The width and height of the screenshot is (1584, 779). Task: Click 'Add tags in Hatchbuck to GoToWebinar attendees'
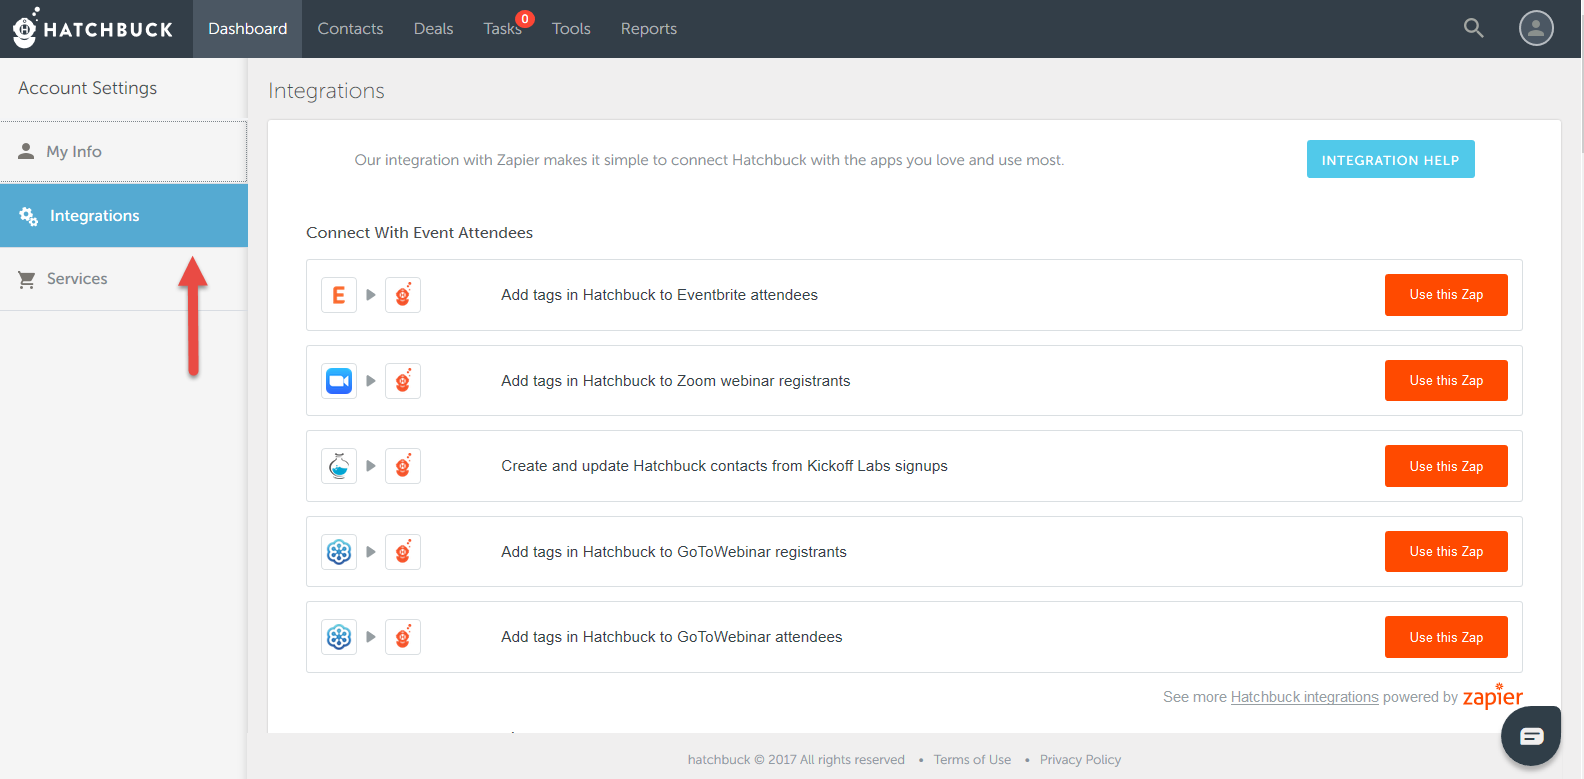pyautogui.click(x=672, y=637)
